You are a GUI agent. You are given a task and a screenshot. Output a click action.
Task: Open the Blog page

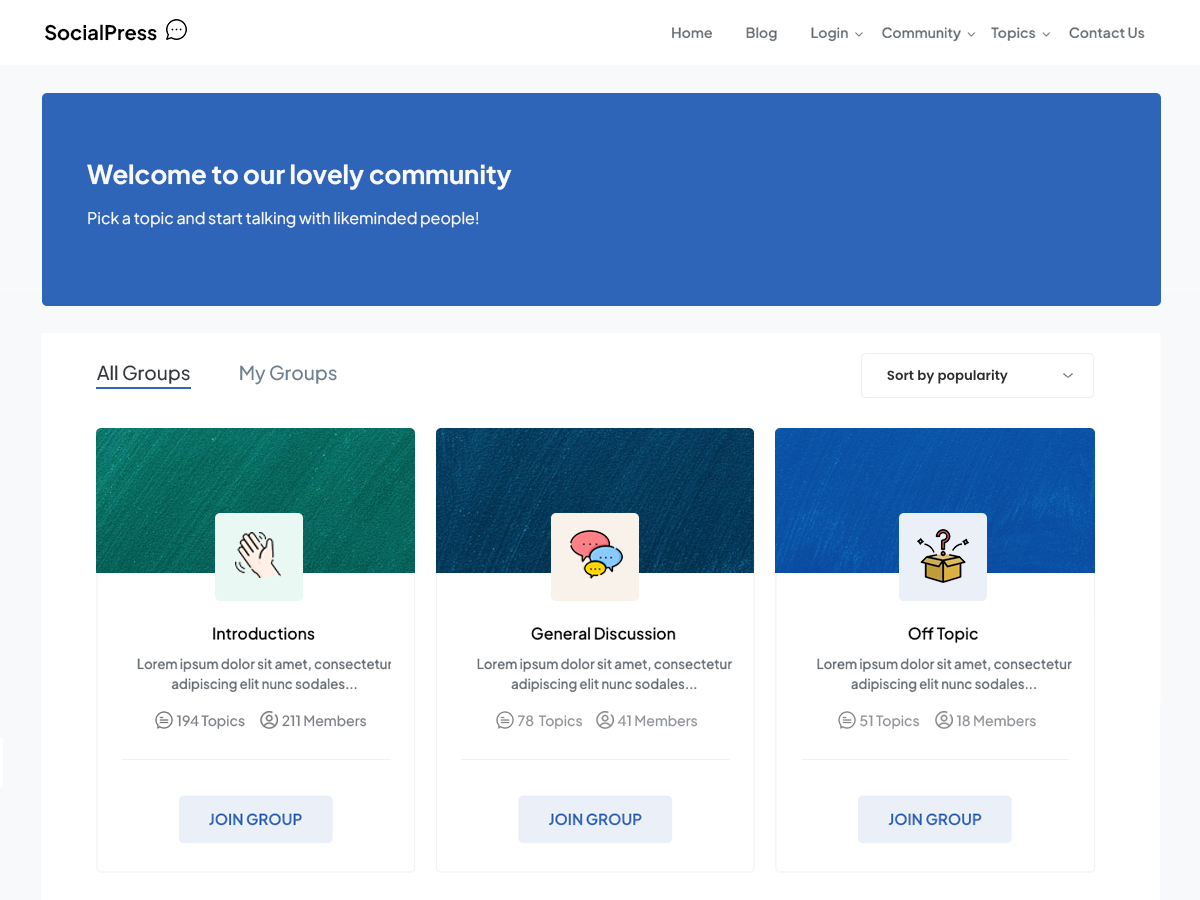coord(761,32)
